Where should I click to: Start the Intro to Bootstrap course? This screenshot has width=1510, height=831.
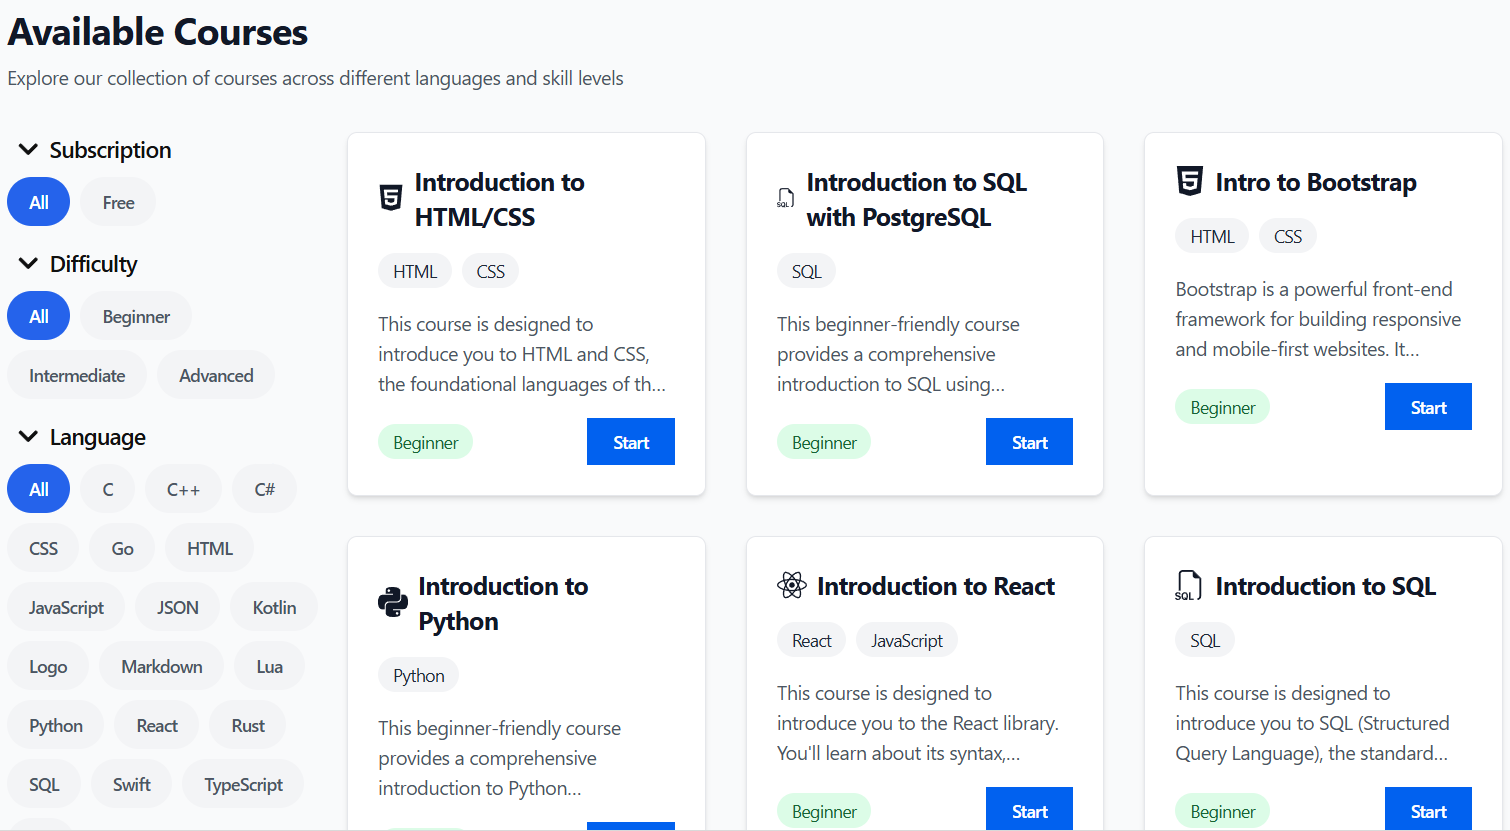(1428, 407)
